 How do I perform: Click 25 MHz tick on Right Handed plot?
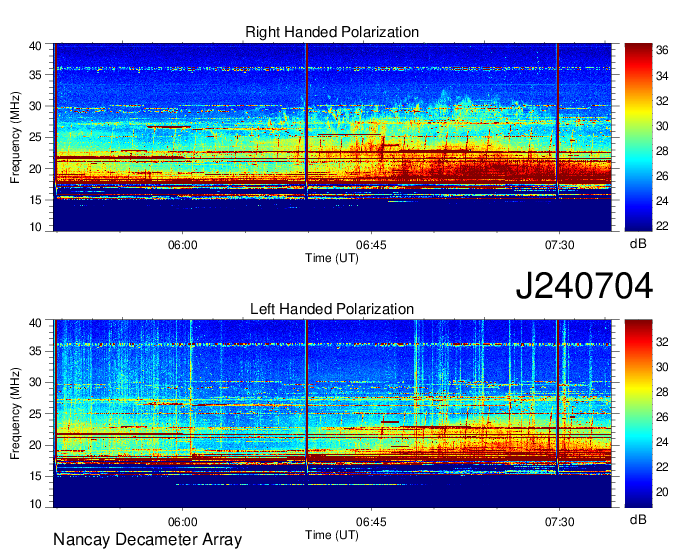click(36, 137)
